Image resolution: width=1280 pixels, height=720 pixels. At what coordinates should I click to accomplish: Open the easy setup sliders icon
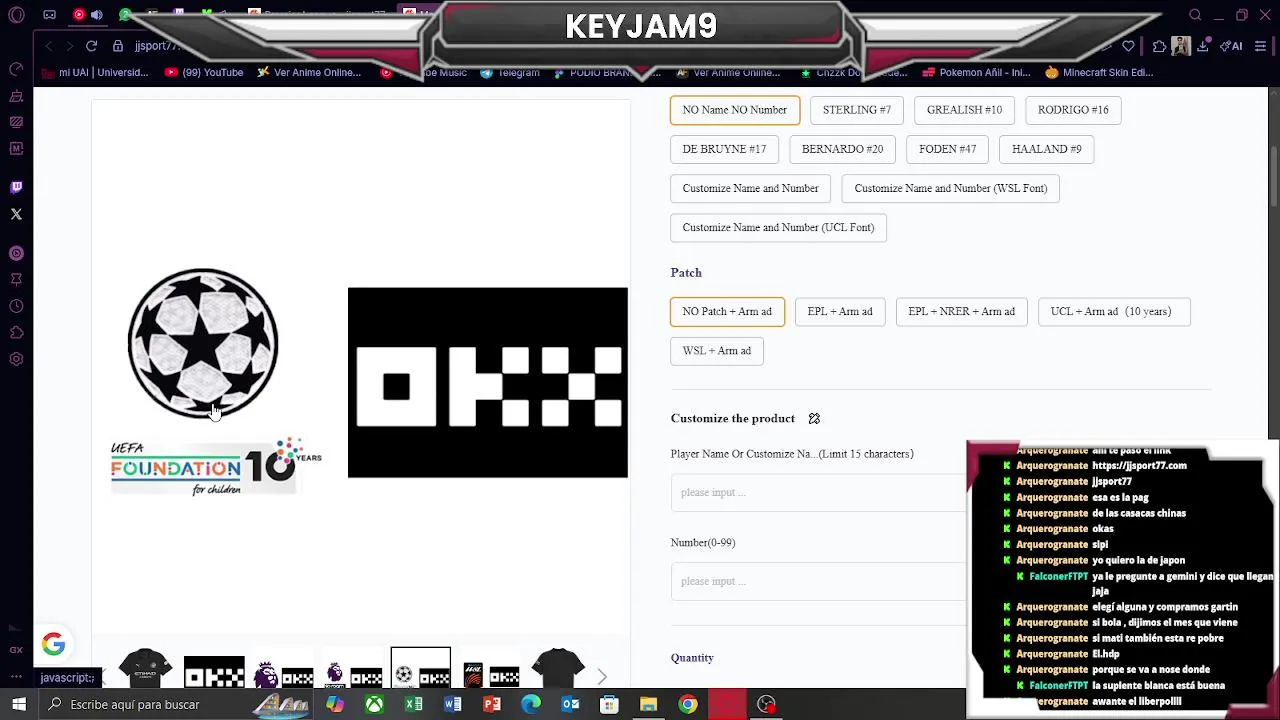coord(1261,46)
